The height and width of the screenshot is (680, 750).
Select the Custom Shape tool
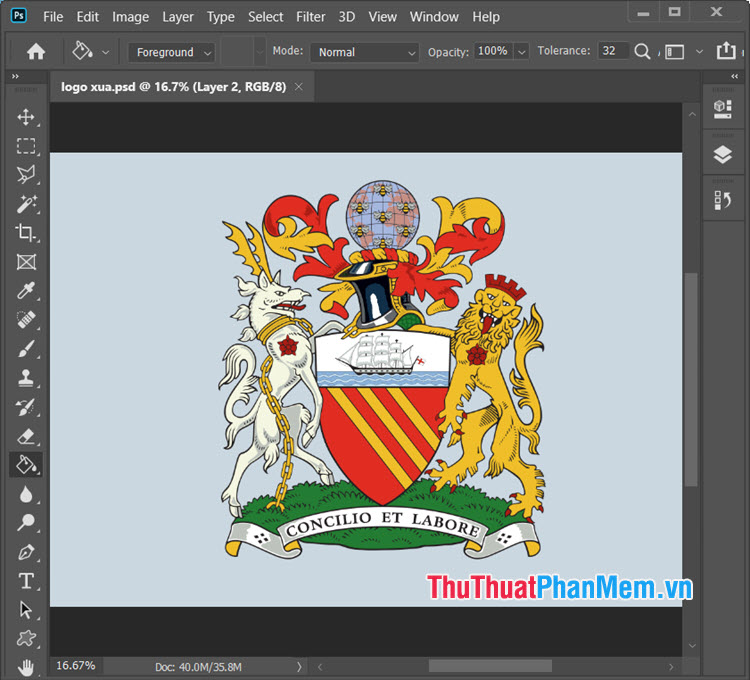26,638
